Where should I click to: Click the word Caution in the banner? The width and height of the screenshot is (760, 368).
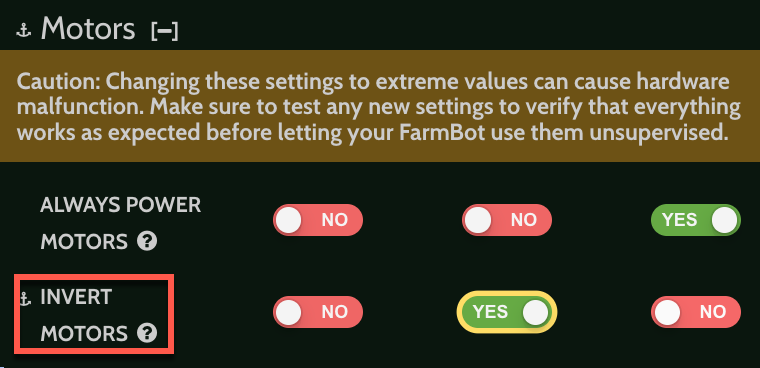tap(58, 82)
